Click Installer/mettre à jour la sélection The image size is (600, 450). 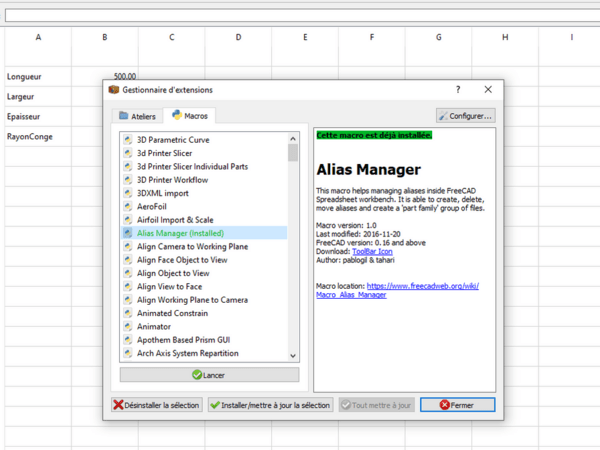[x=270, y=405]
